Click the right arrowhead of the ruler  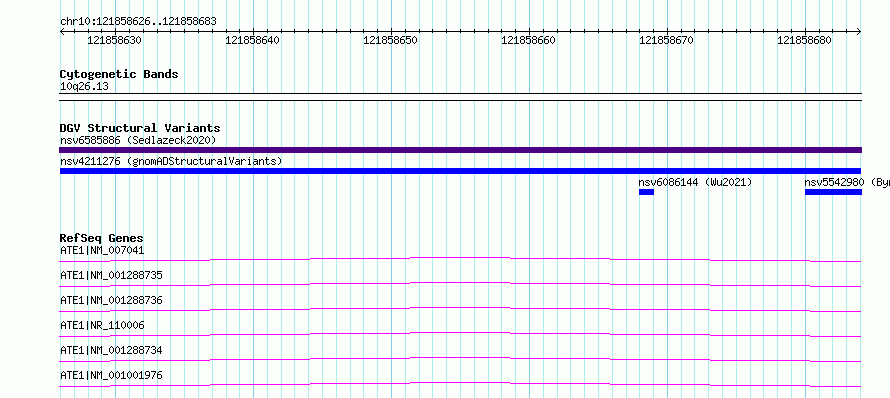tap(859, 32)
